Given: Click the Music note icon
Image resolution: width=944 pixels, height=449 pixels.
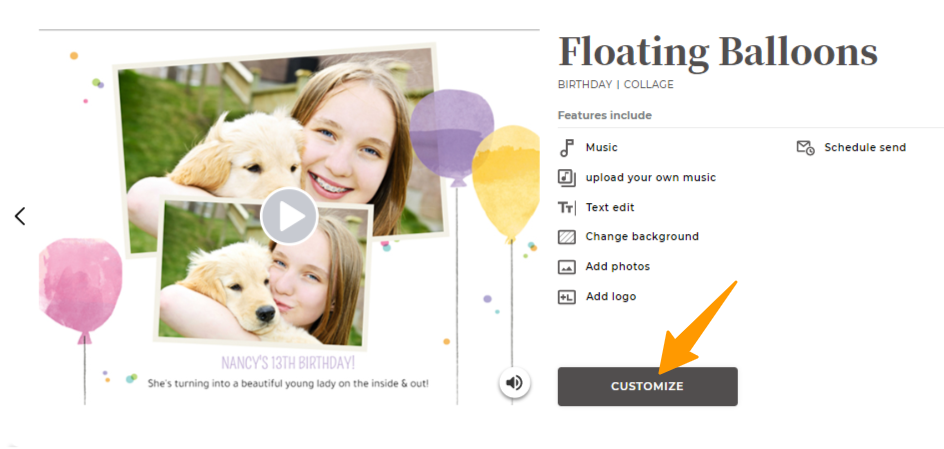Looking at the screenshot, I should [x=566, y=147].
